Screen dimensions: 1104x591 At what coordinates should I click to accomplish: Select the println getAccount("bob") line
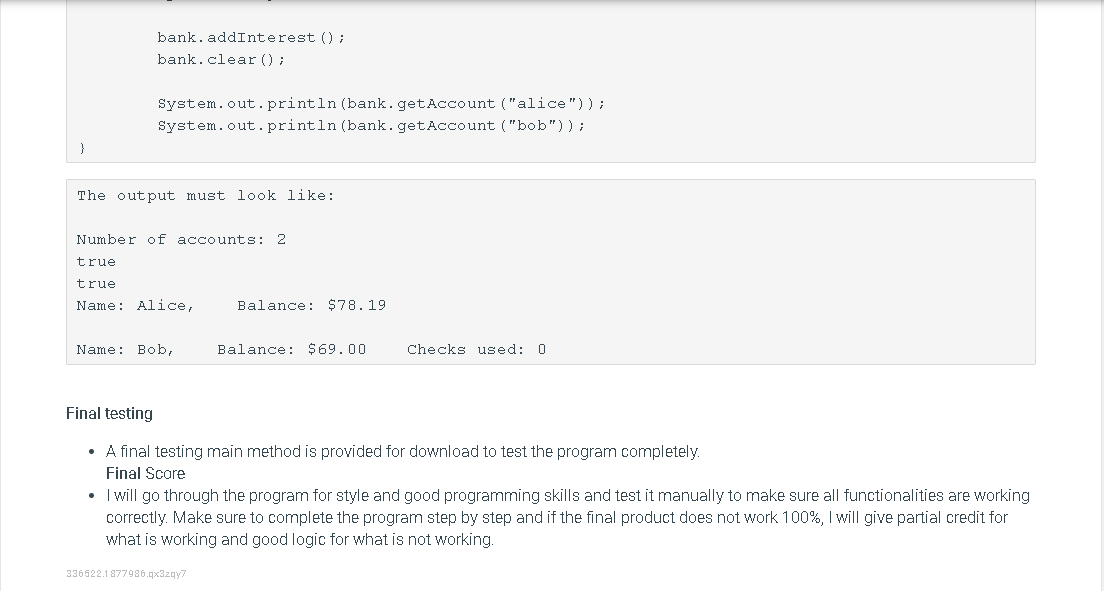371,125
